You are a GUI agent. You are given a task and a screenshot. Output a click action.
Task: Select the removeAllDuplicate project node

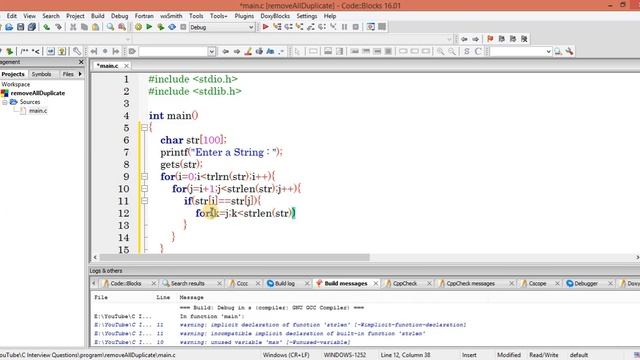(x=38, y=93)
